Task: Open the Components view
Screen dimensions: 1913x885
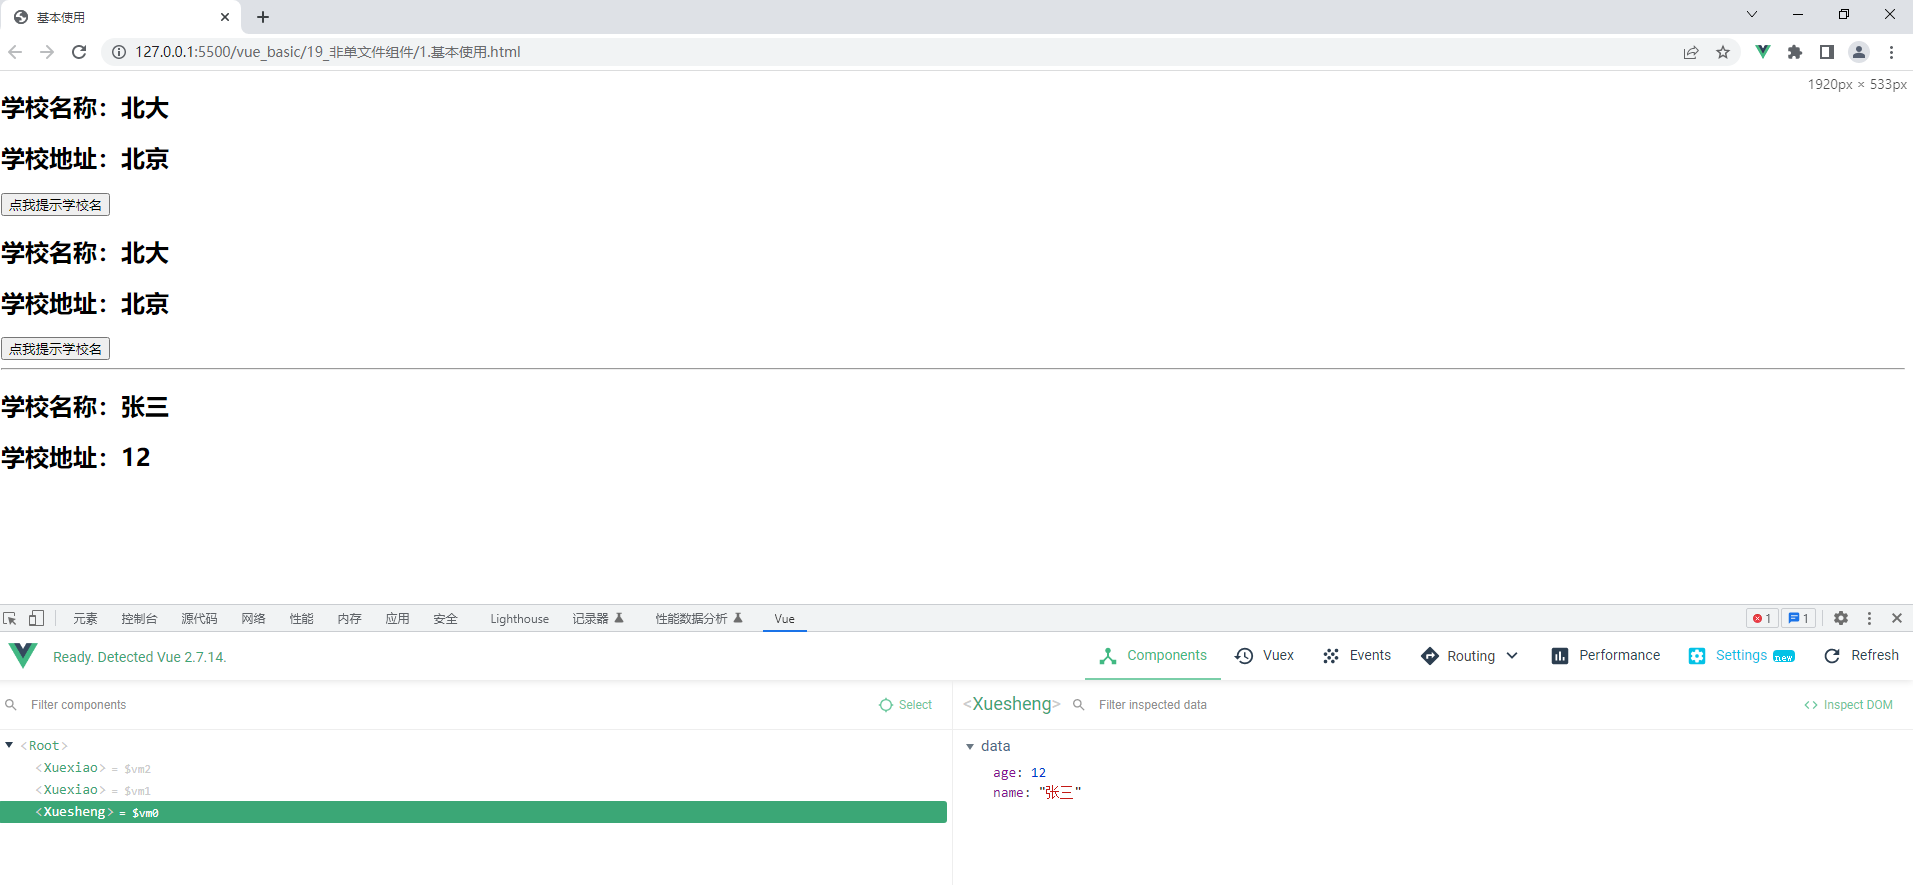Action: (1153, 656)
